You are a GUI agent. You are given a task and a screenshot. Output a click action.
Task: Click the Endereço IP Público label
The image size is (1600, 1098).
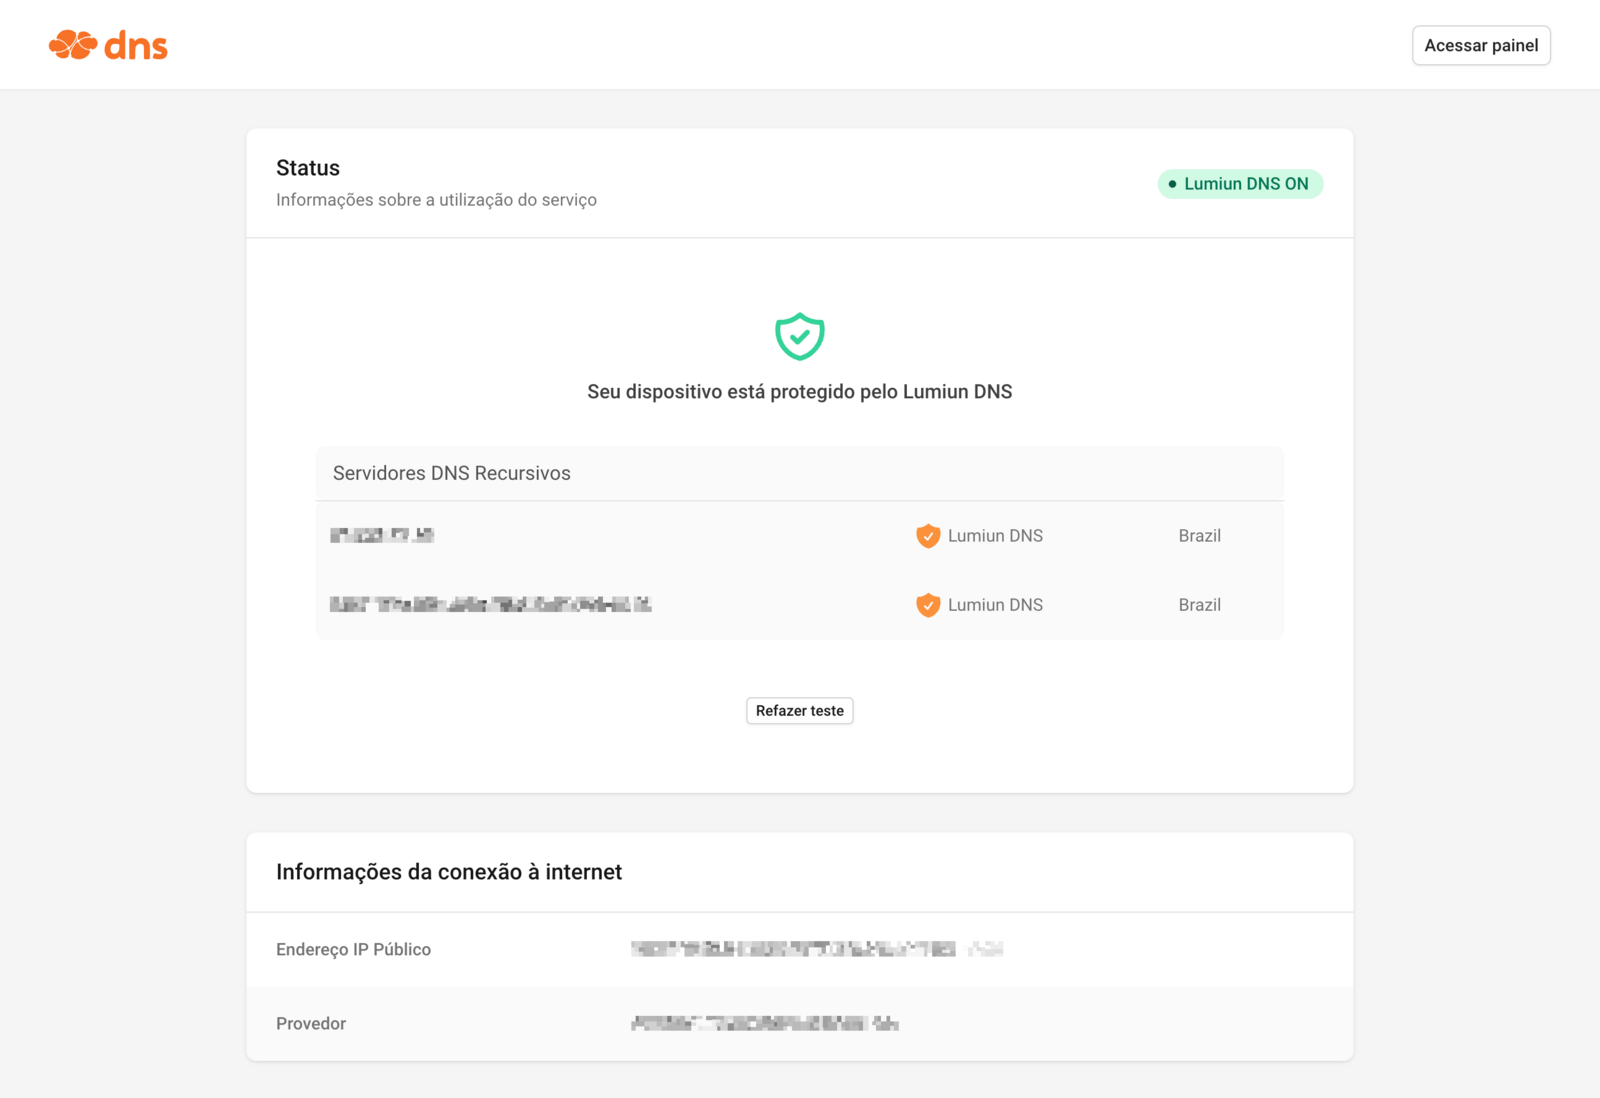click(x=353, y=950)
